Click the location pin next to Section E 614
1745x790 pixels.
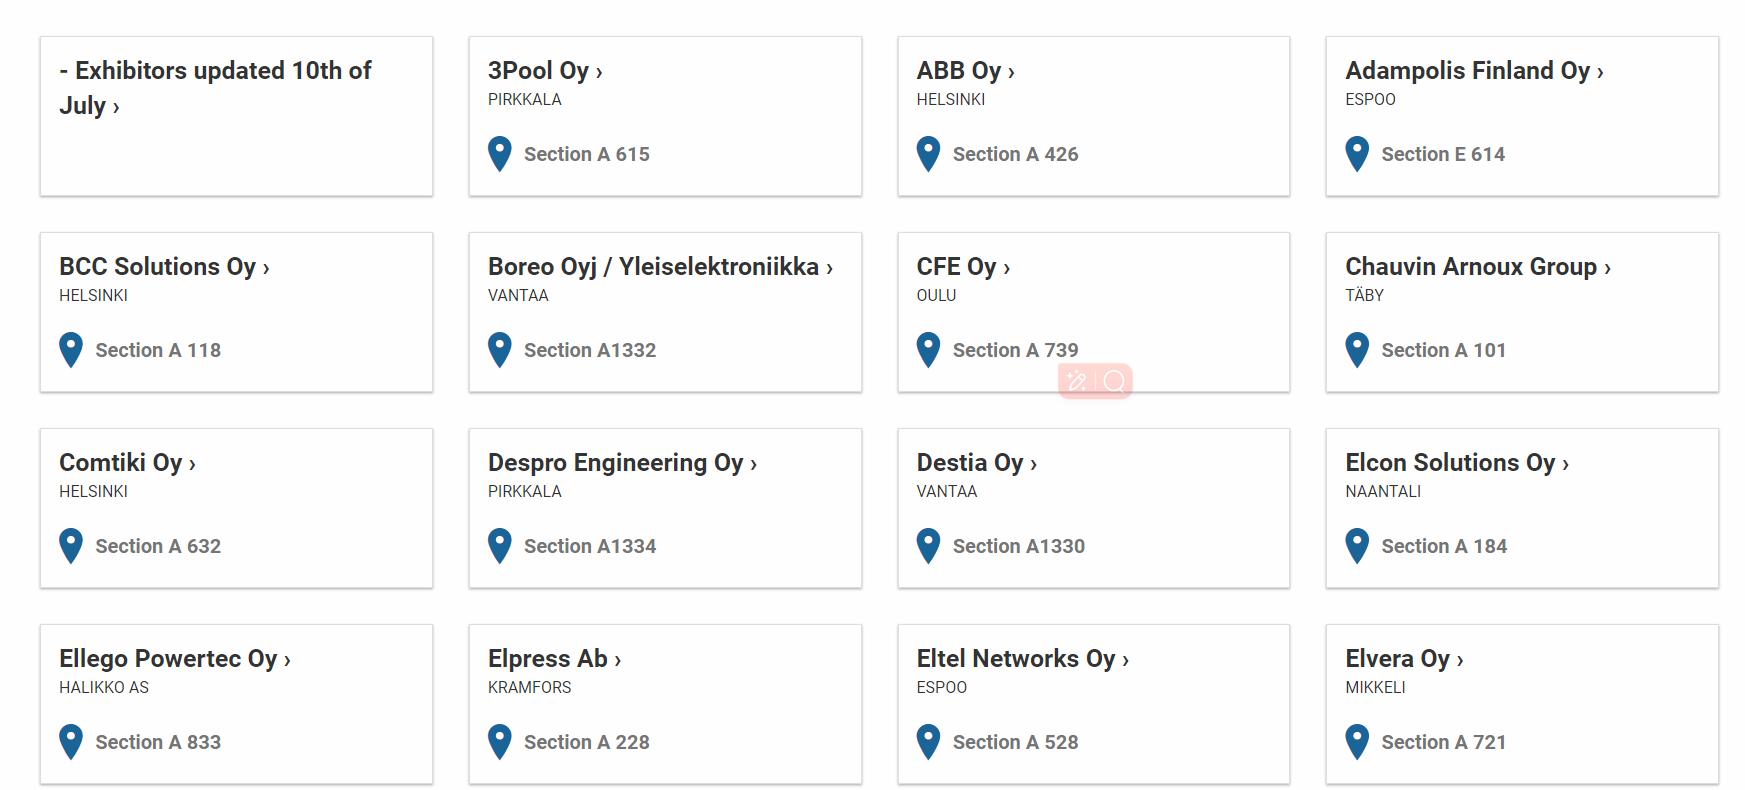point(1357,154)
